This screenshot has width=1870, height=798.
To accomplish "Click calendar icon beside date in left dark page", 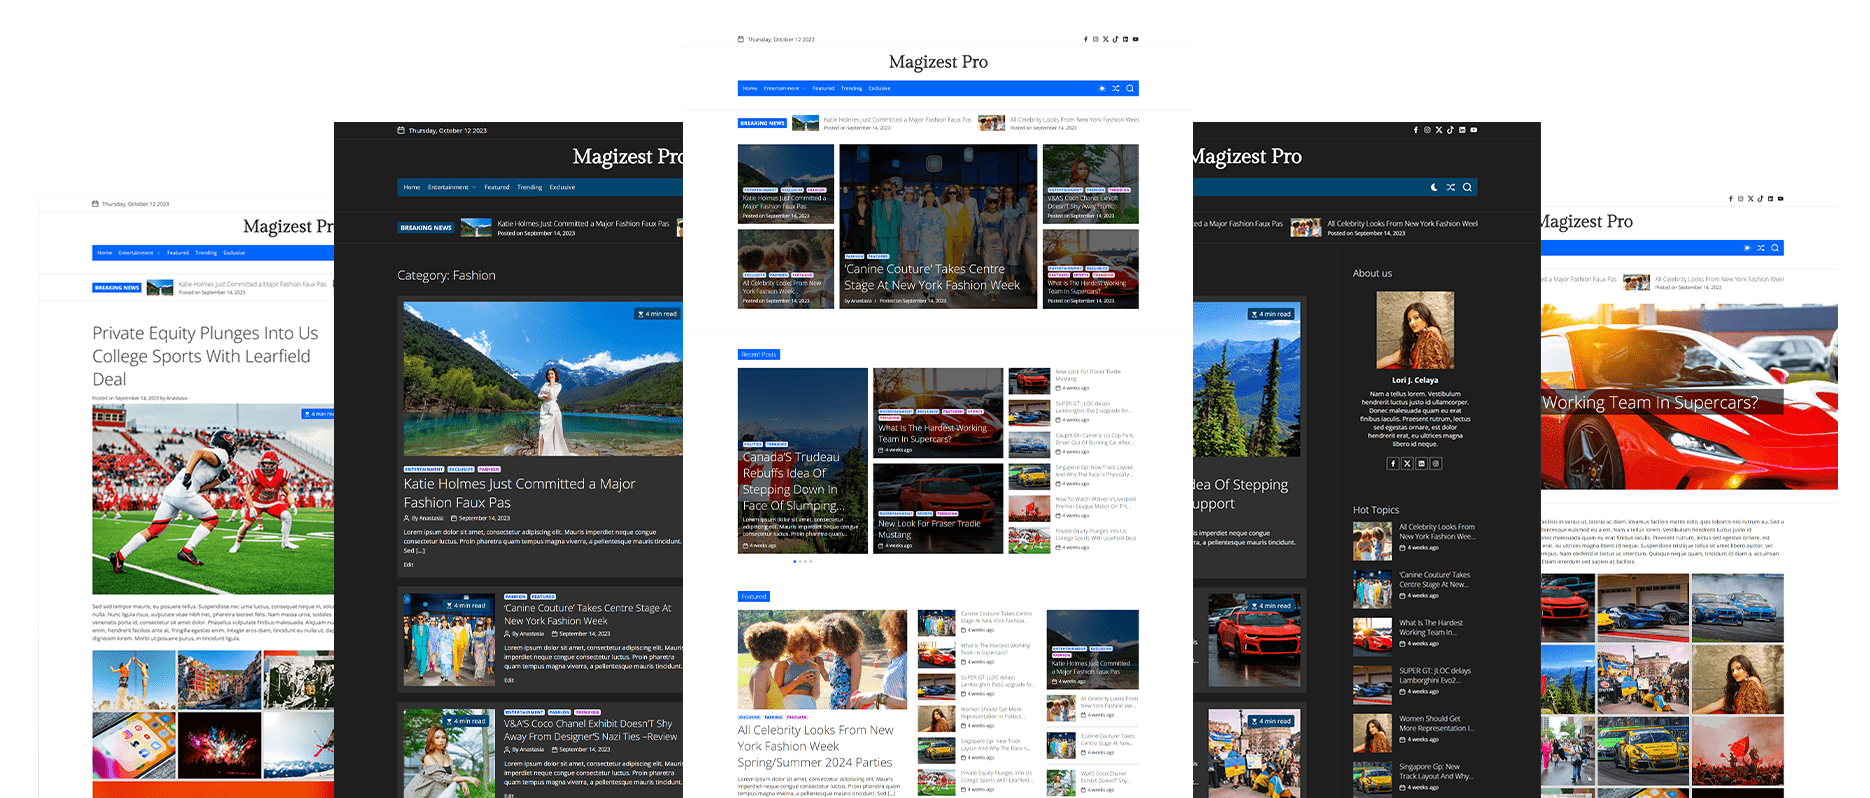I will tap(401, 130).
